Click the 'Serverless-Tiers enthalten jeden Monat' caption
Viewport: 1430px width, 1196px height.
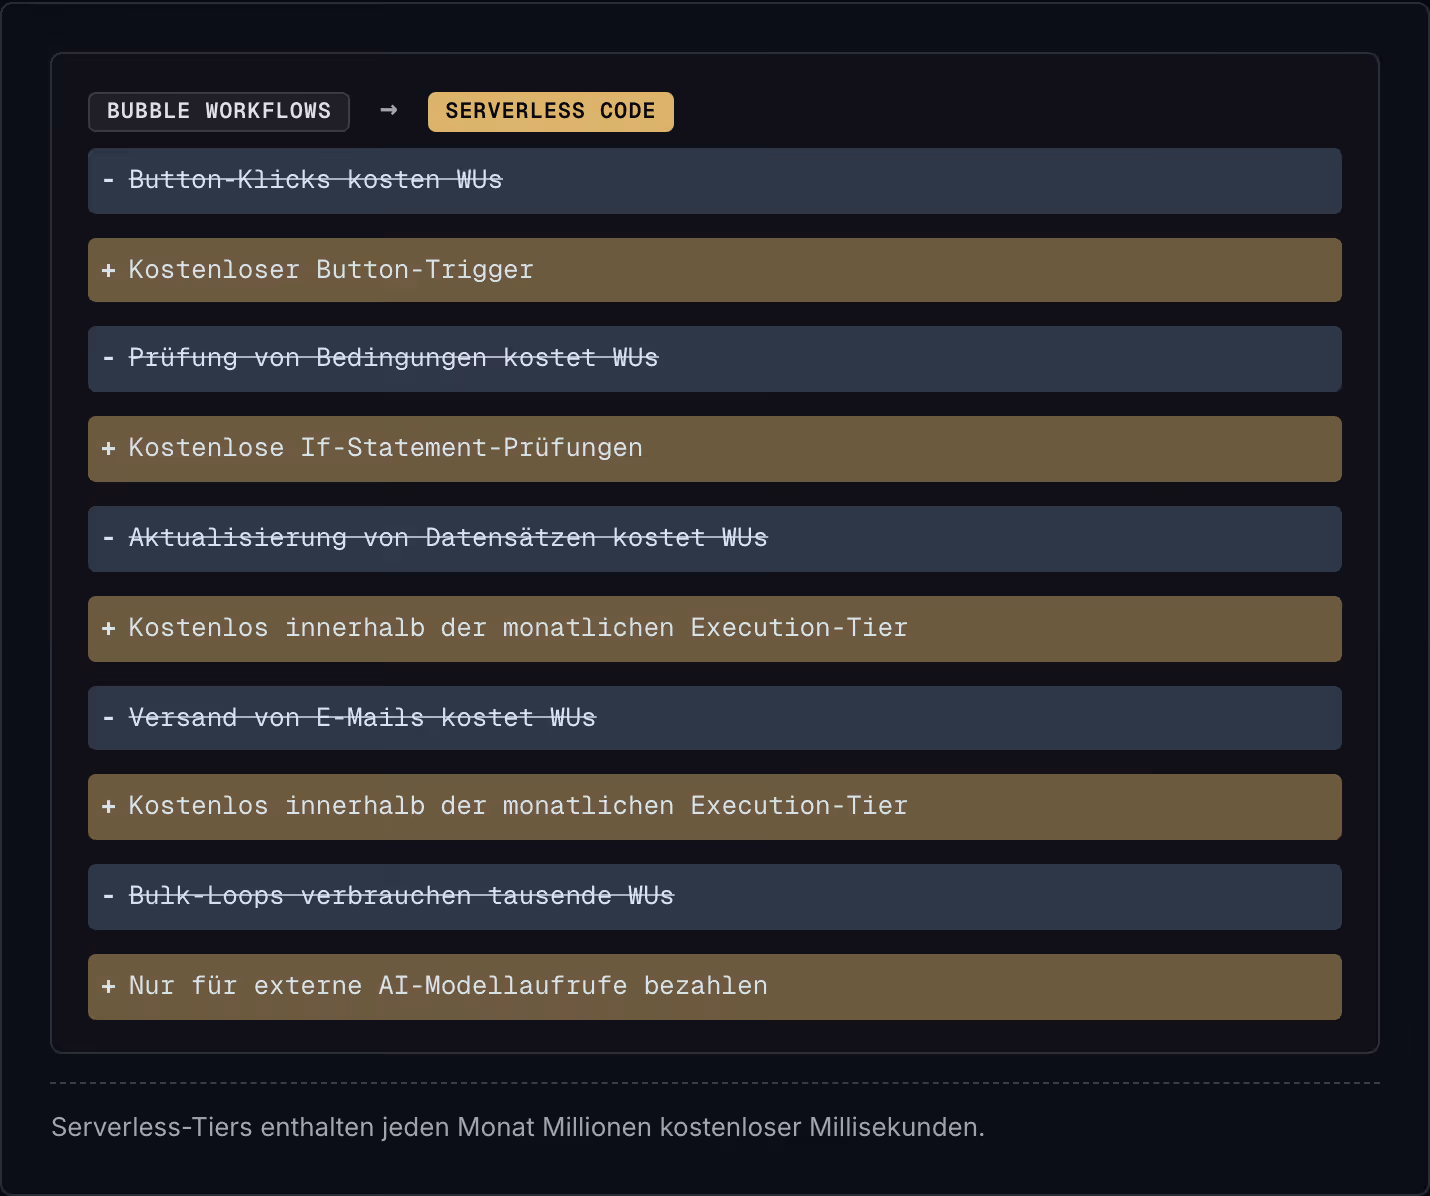(518, 1128)
